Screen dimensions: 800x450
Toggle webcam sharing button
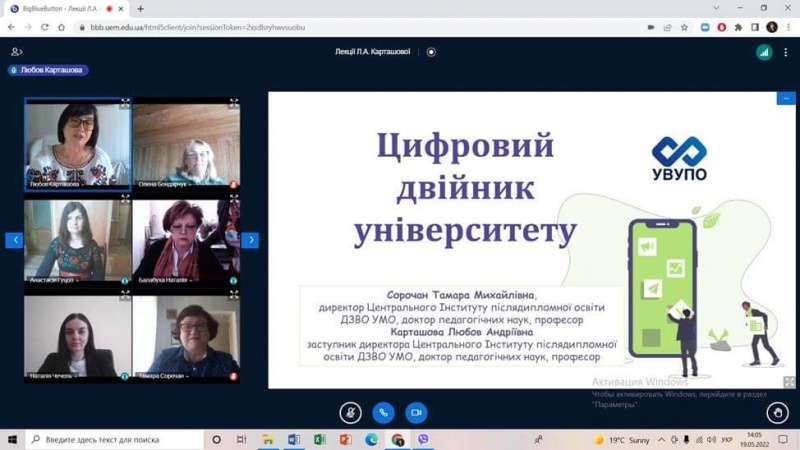click(x=416, y=412)
